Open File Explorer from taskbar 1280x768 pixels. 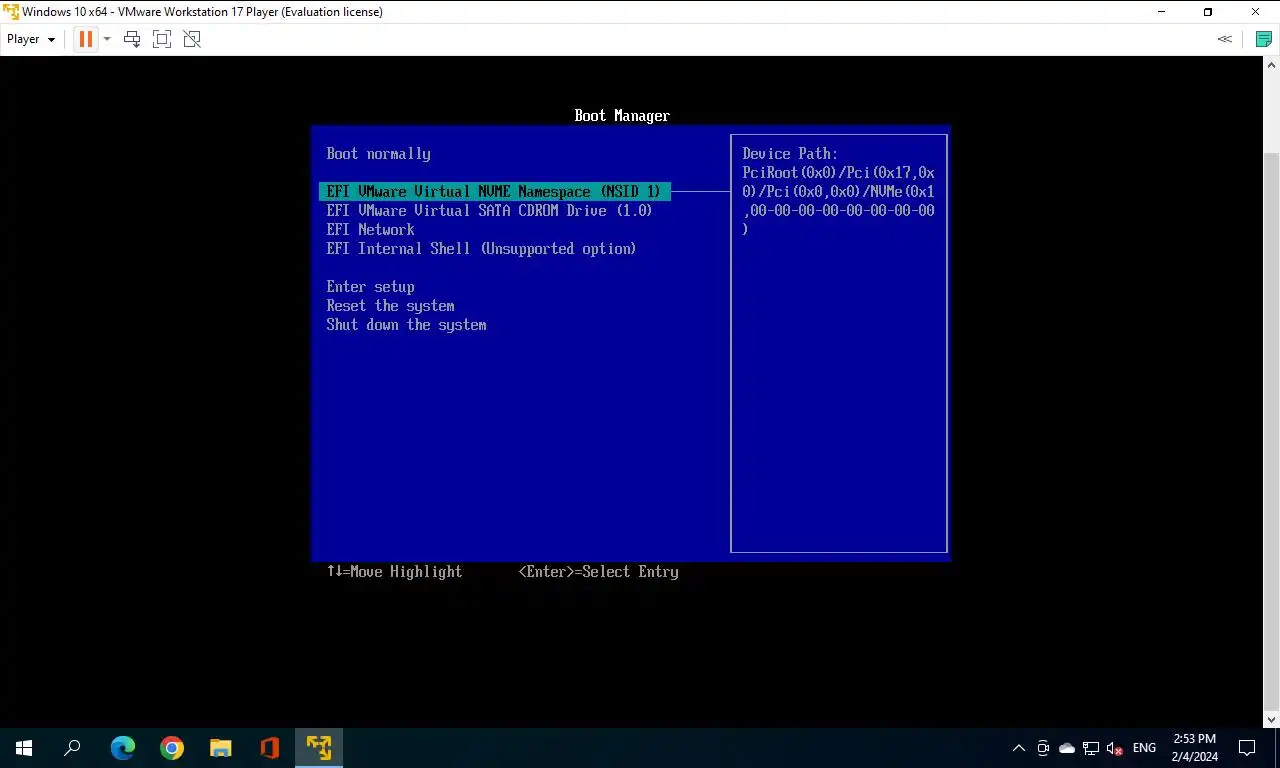221,748
